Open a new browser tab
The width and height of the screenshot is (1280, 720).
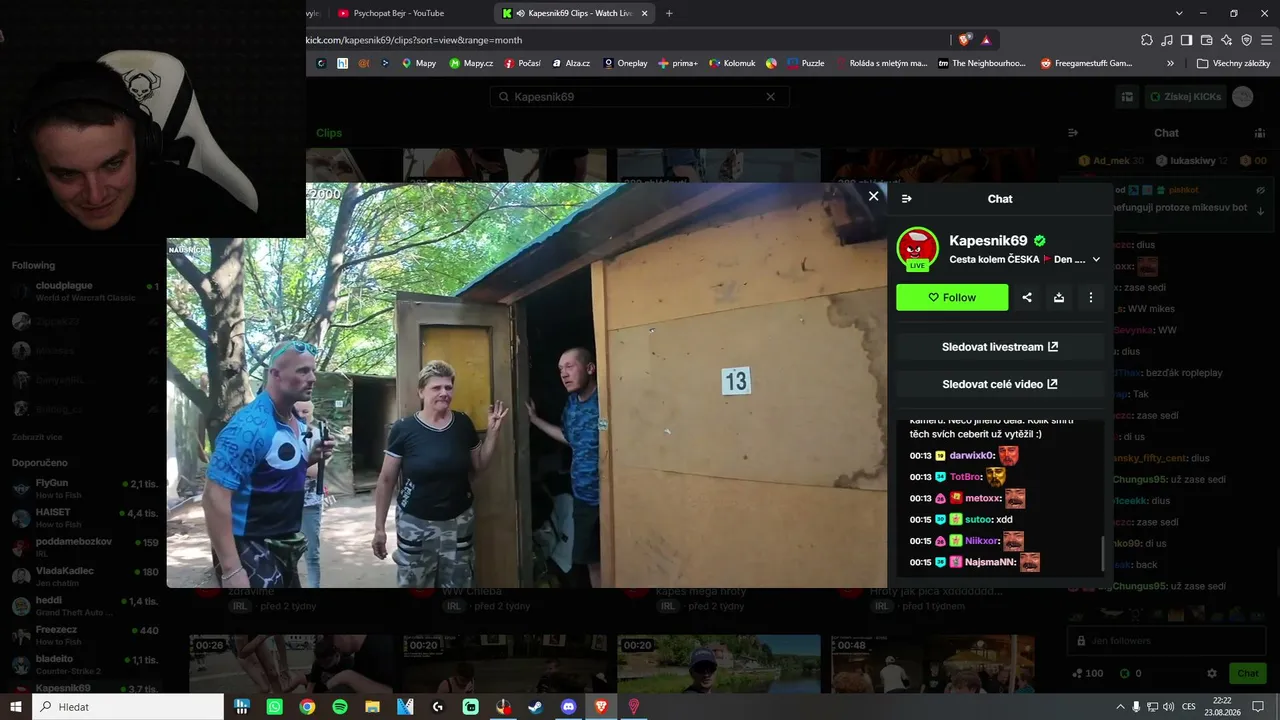[x=669, y=13]
